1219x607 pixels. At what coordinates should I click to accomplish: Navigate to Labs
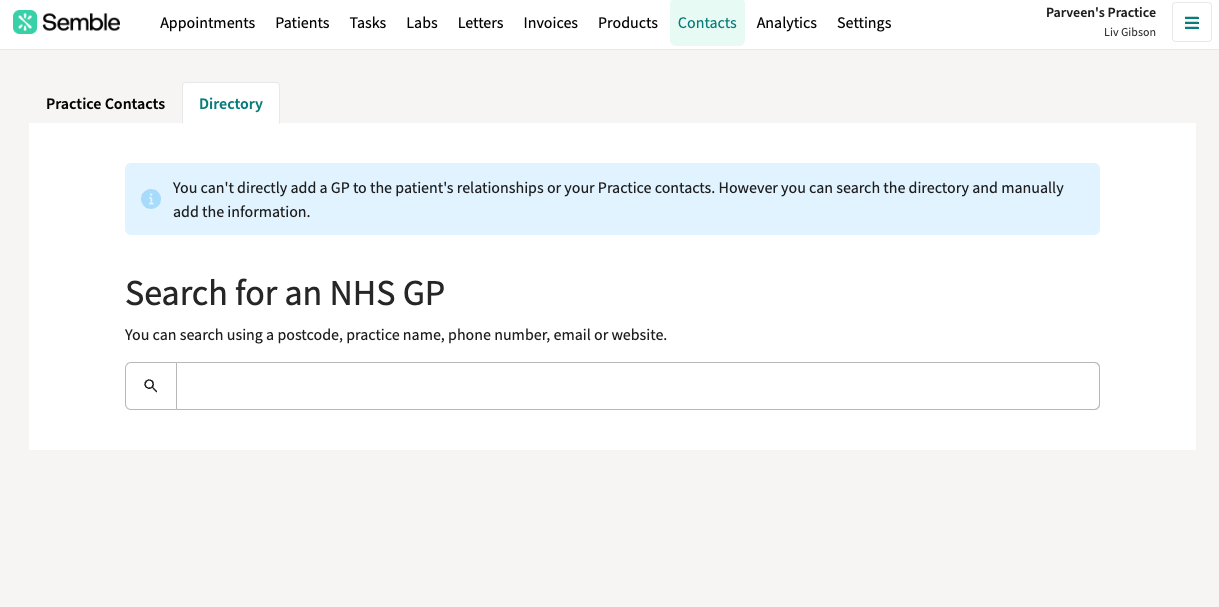click(422, 23)
